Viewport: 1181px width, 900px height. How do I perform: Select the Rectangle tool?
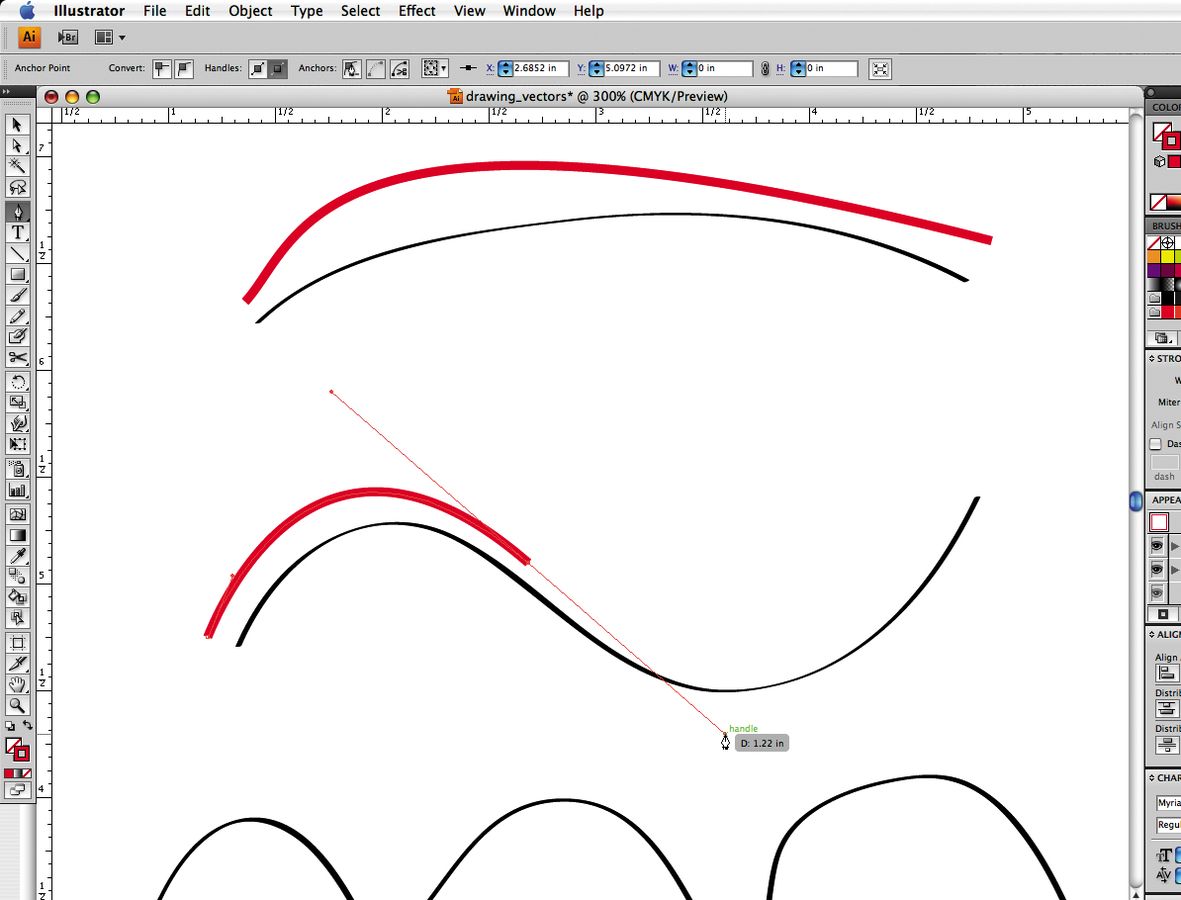pos(17,275)
